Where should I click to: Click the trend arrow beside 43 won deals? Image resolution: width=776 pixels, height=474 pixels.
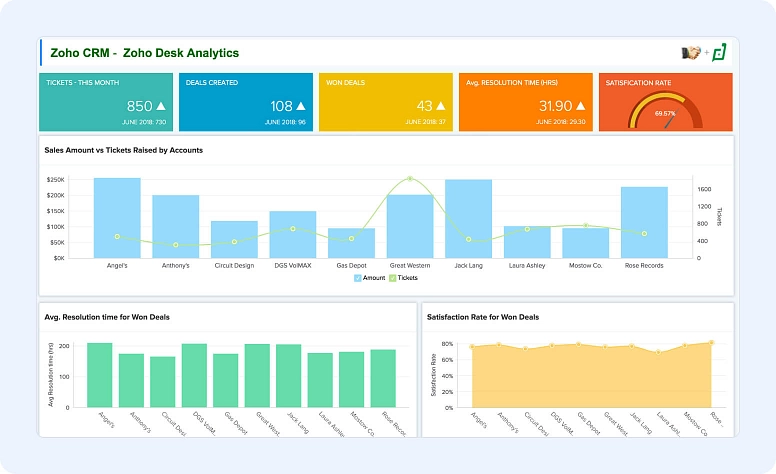[x=440, y=106]
